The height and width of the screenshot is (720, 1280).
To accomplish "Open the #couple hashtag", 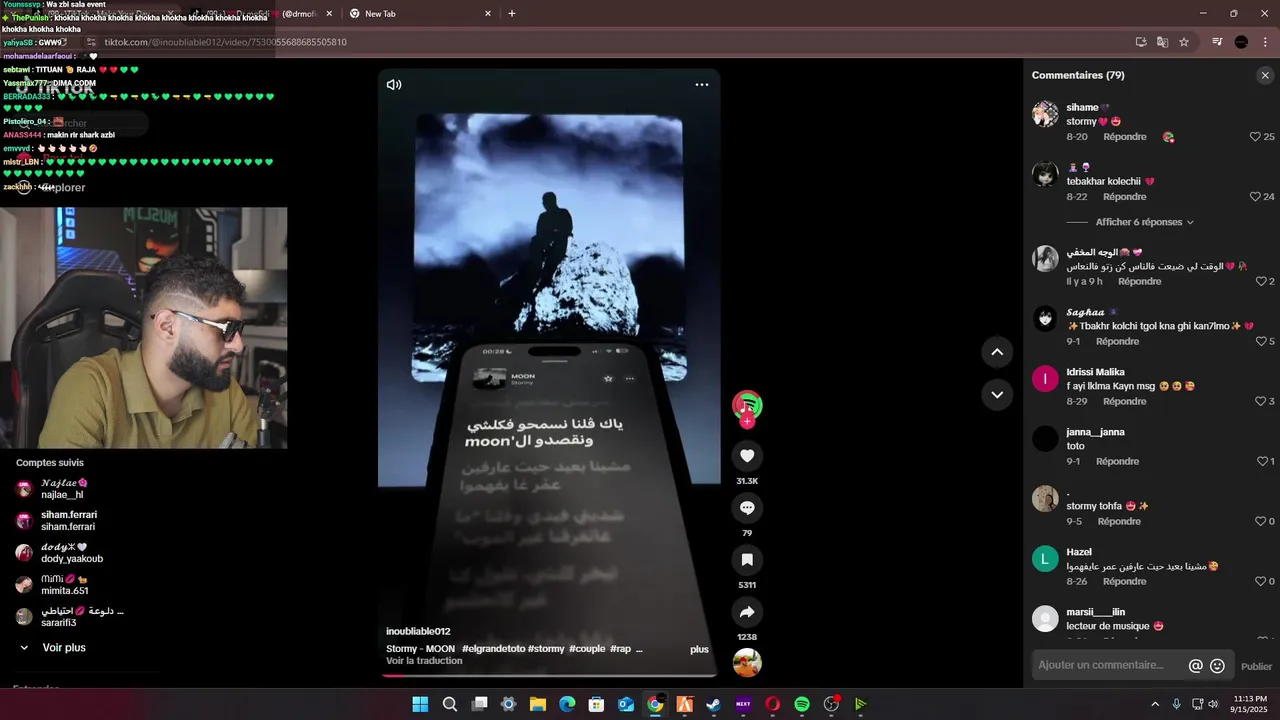I will pyautogui.click(x=587, y=649).
